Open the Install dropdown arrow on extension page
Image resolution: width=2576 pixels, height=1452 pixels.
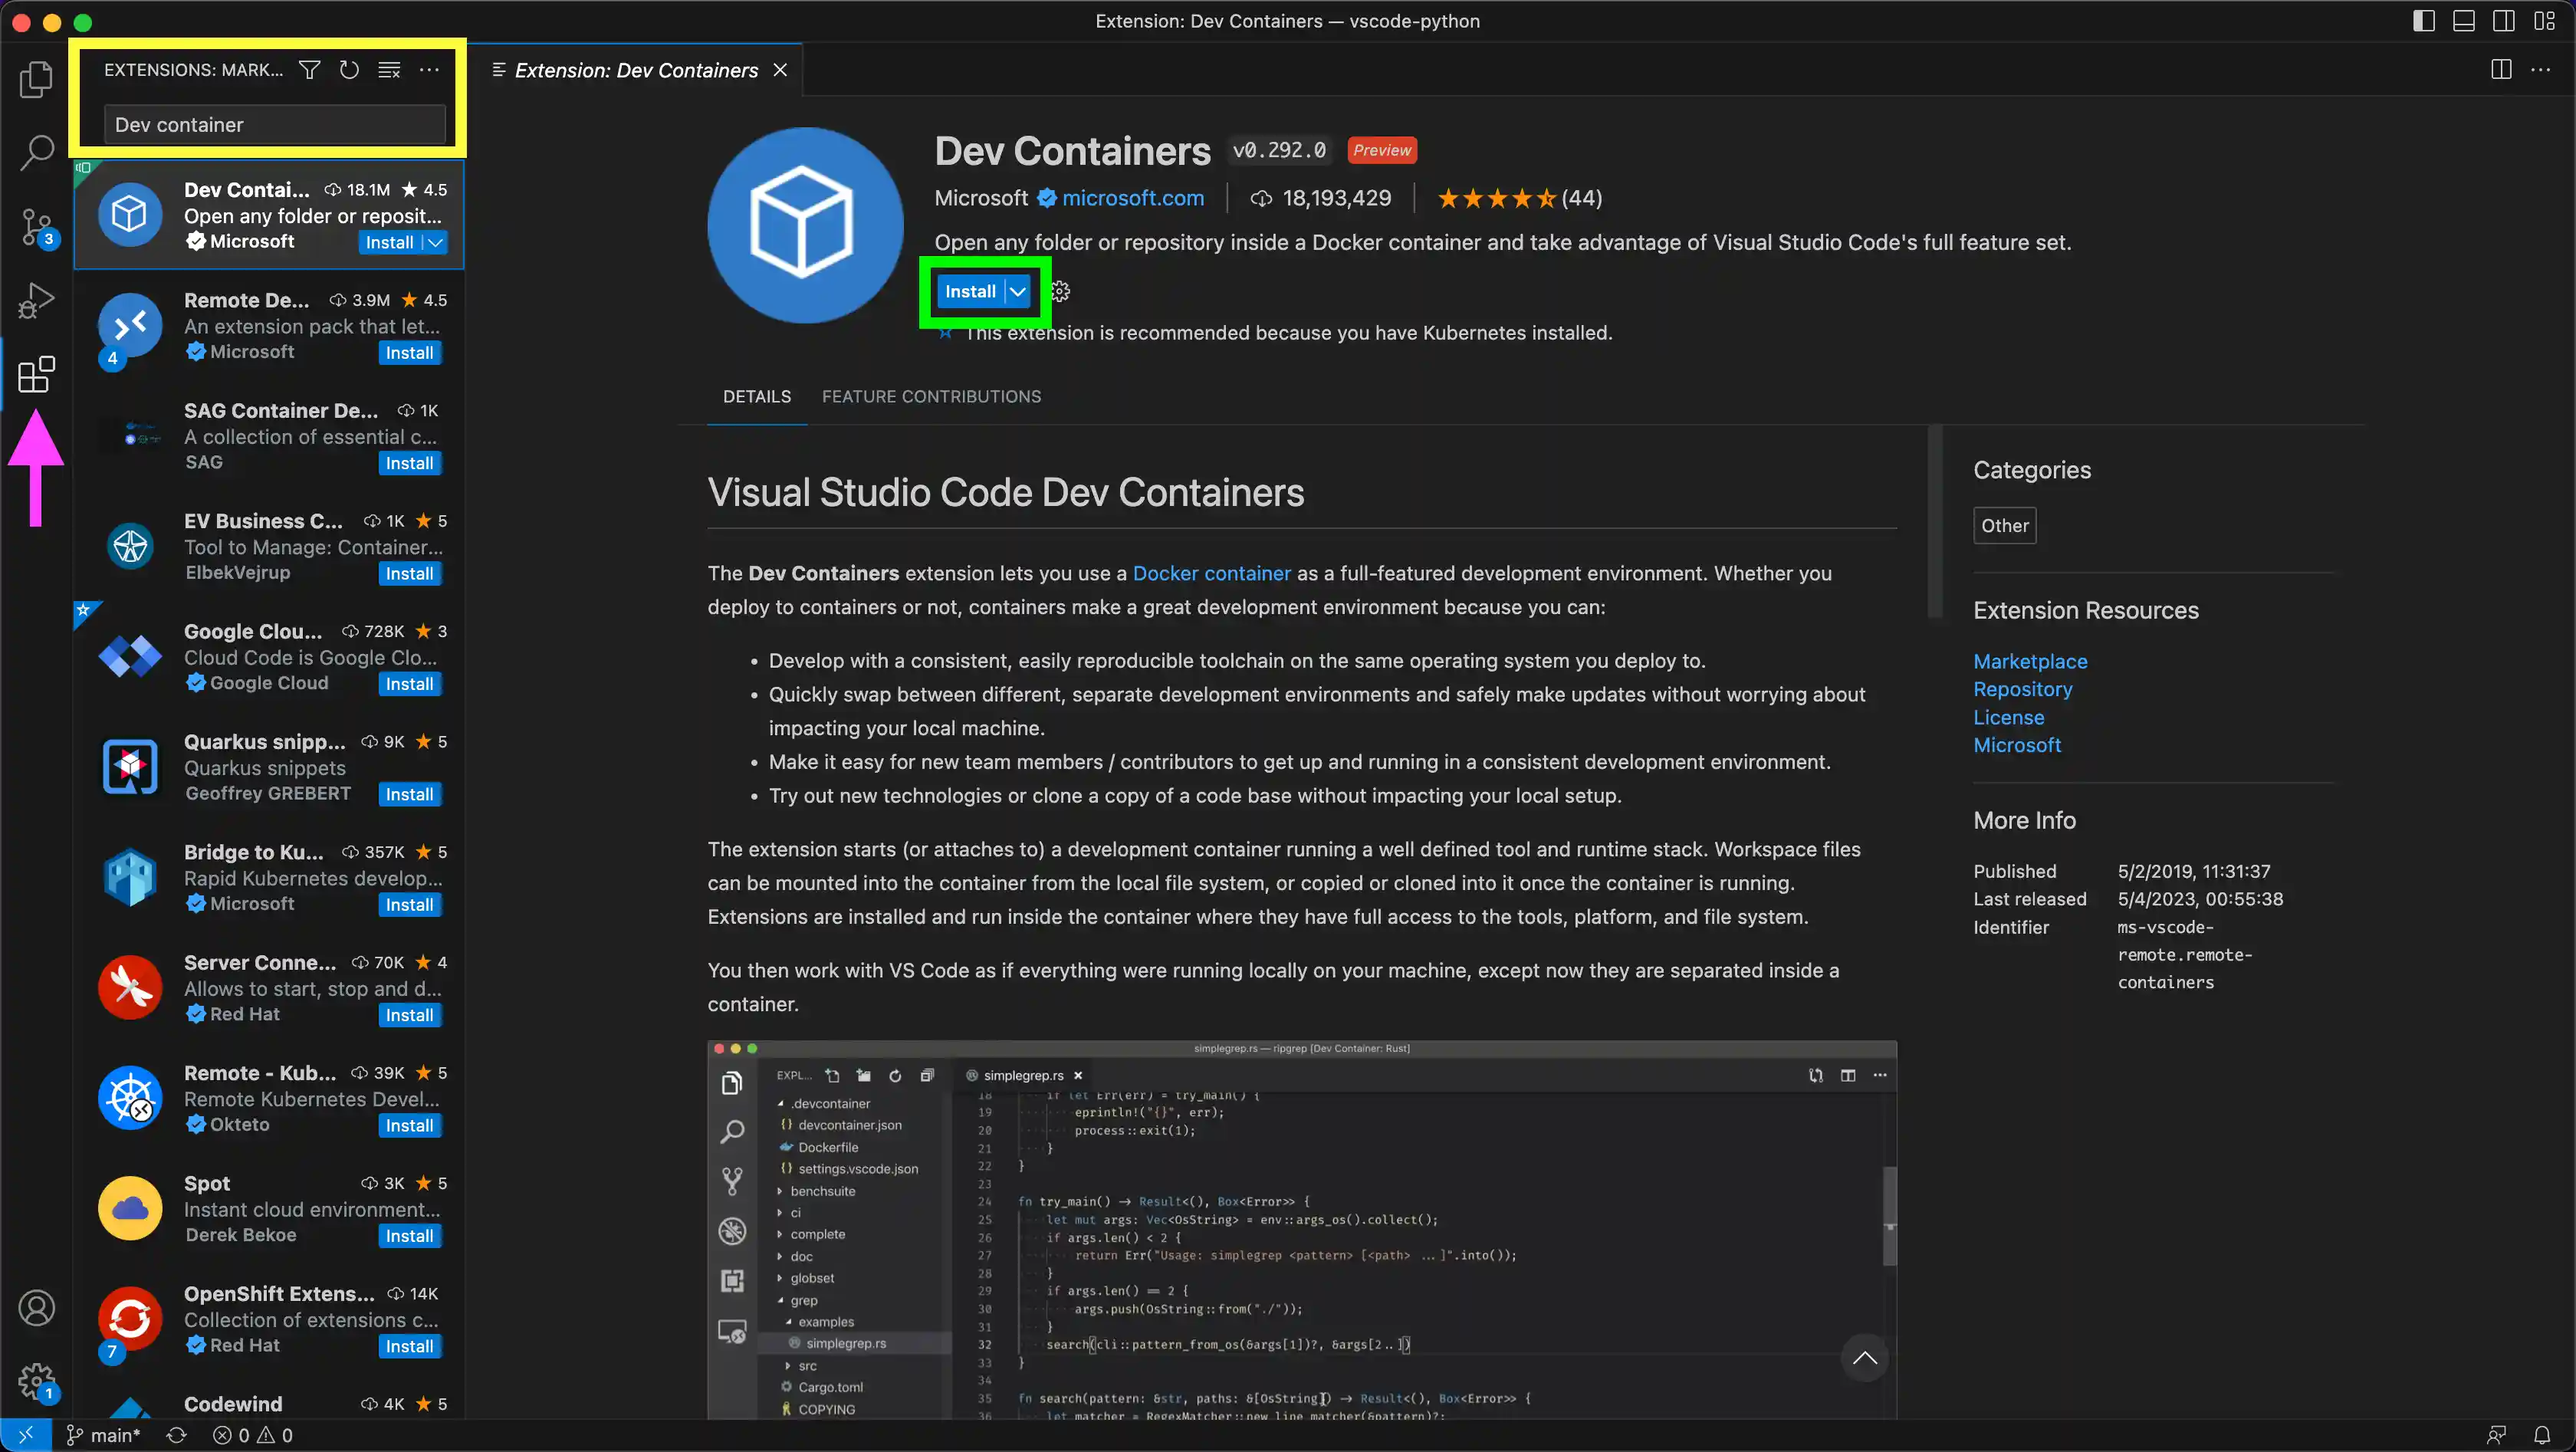(x=1018, y=292)
